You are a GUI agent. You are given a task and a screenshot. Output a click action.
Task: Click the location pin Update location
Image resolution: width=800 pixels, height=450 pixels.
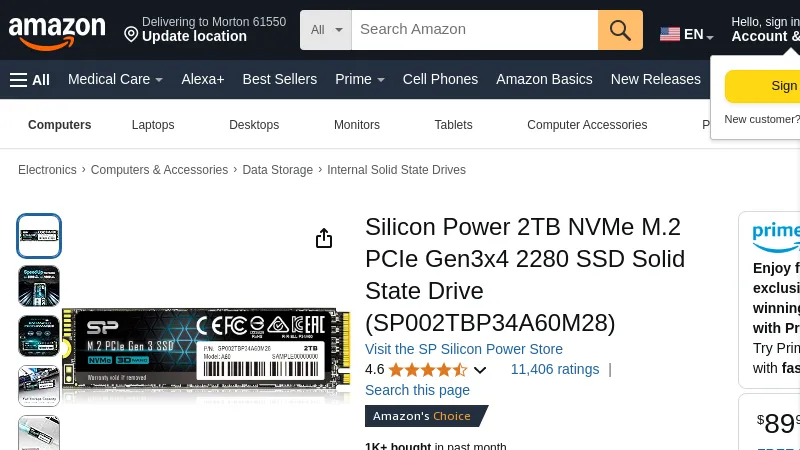[x=185, y=36]
